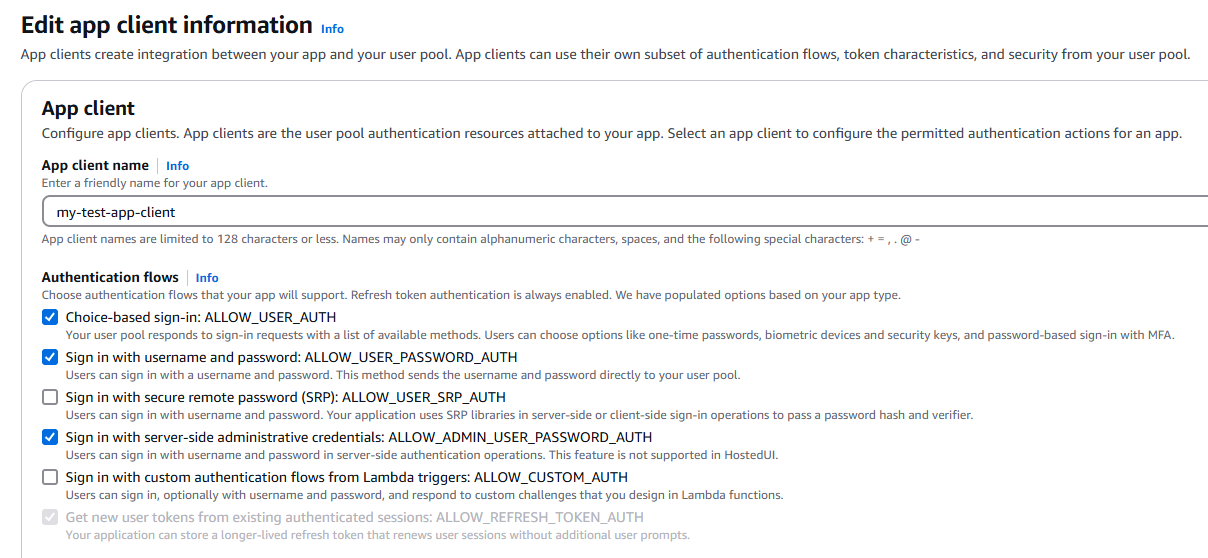The height and width of the screenshot is (558, 1208).
Task: Open Info link next to Authentication flows
Action: (207, 278)
